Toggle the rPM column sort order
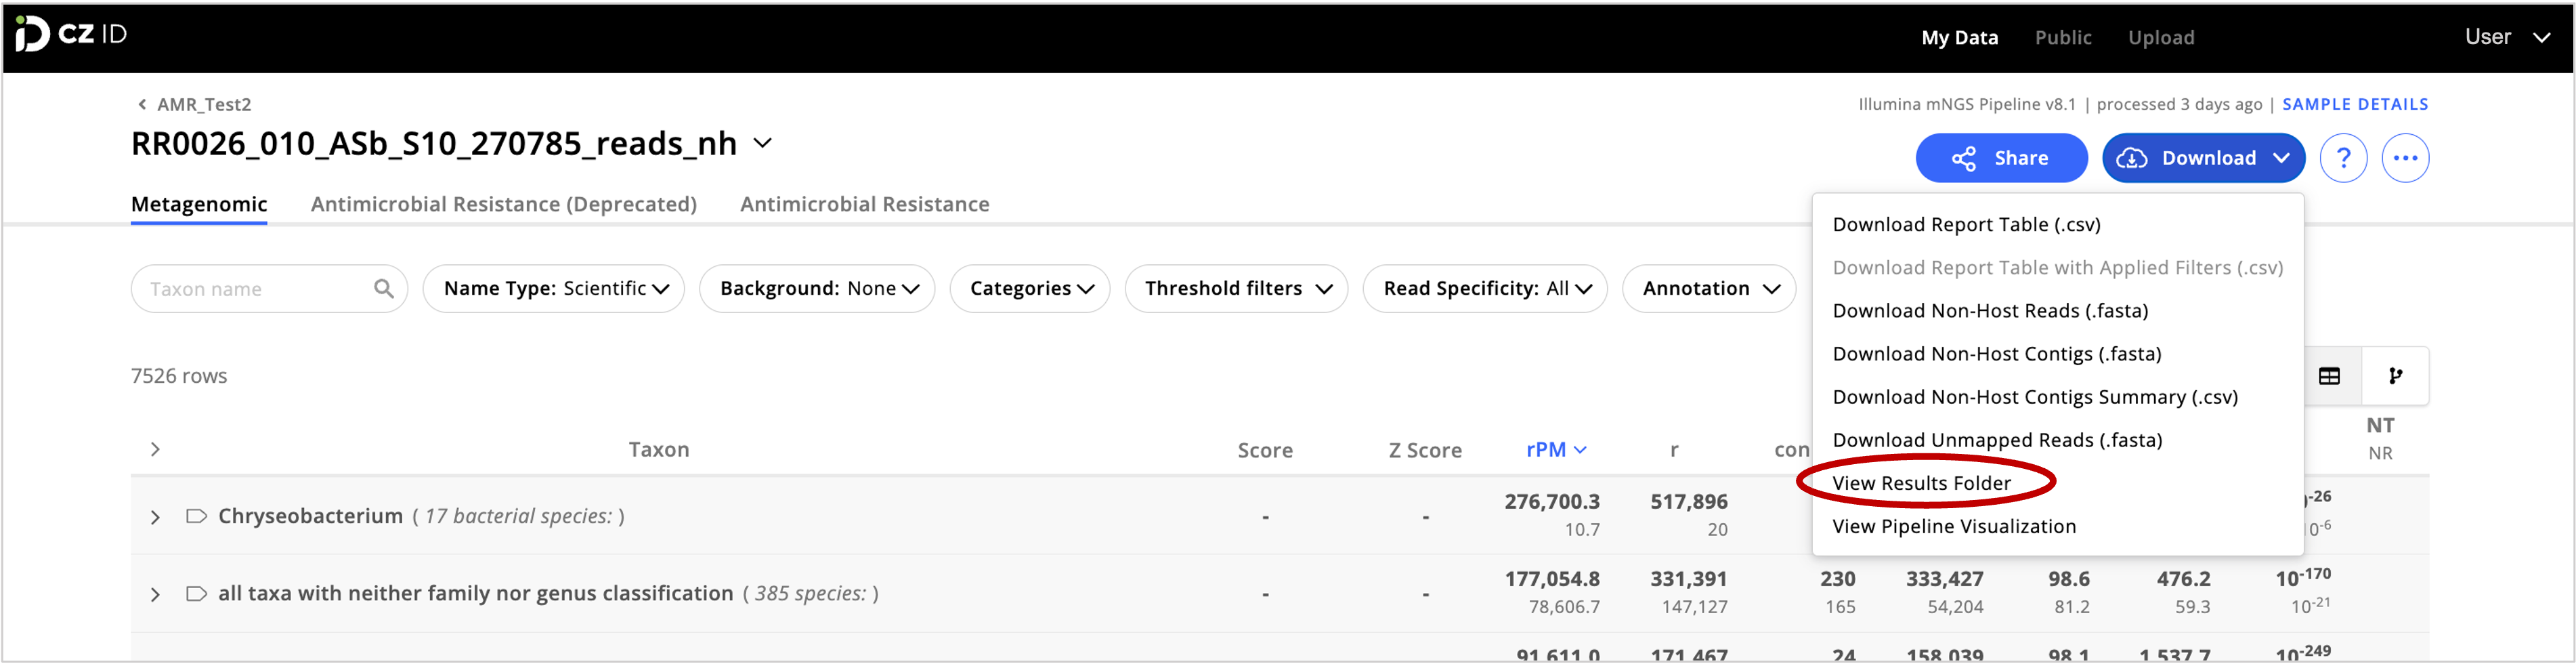The width and height of the screenshot is (2576, 664). click(1554, 449)
